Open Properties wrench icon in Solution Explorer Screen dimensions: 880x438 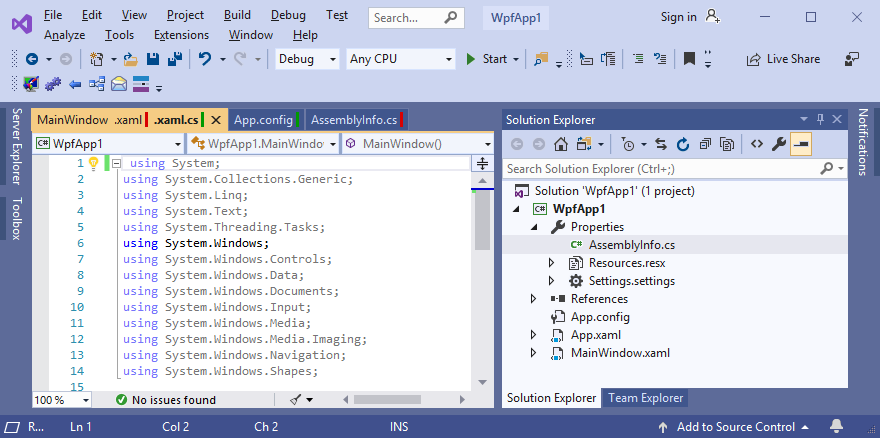pyautogui.click(x=778, y=144)
